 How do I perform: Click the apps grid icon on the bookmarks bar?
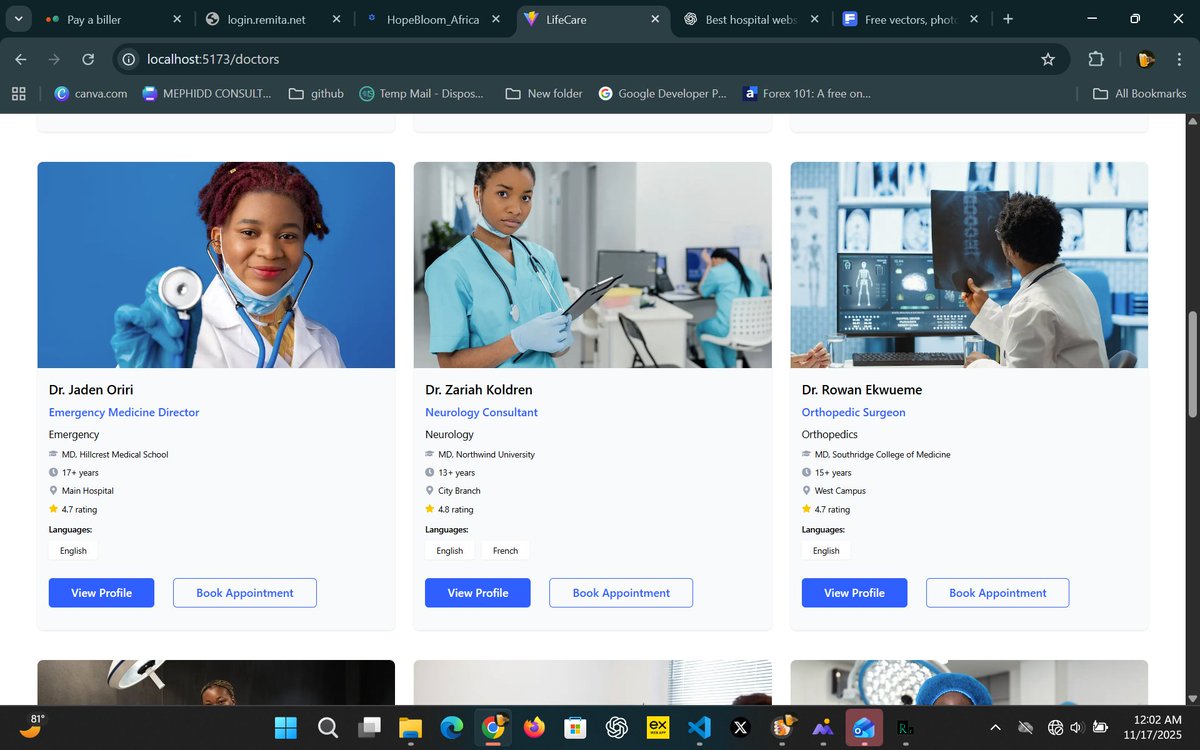coord(18,93)
